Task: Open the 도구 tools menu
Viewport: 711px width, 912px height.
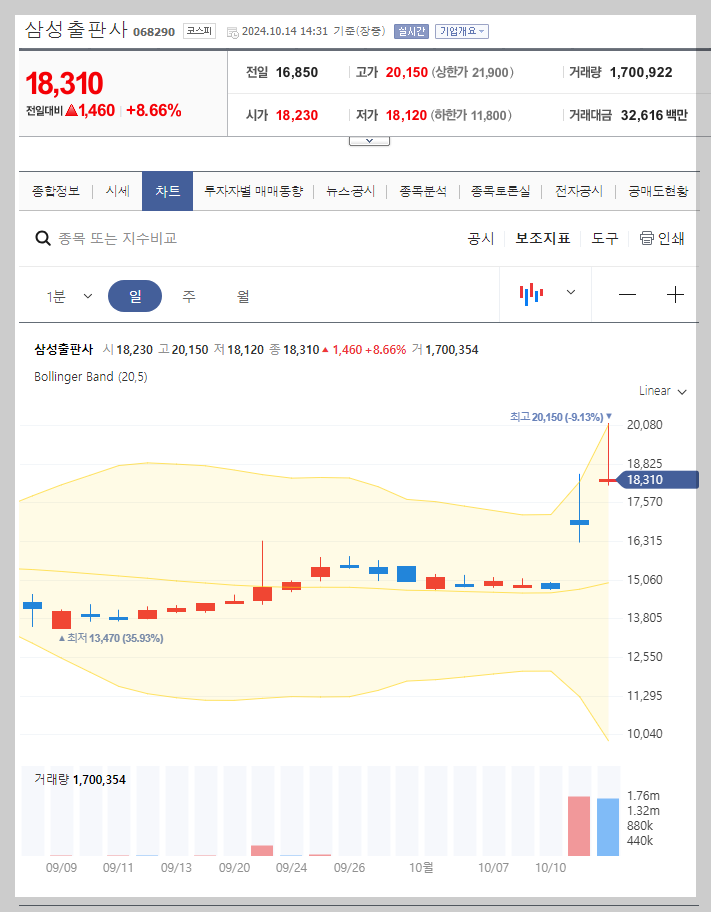Action: (x=605, y=238)
